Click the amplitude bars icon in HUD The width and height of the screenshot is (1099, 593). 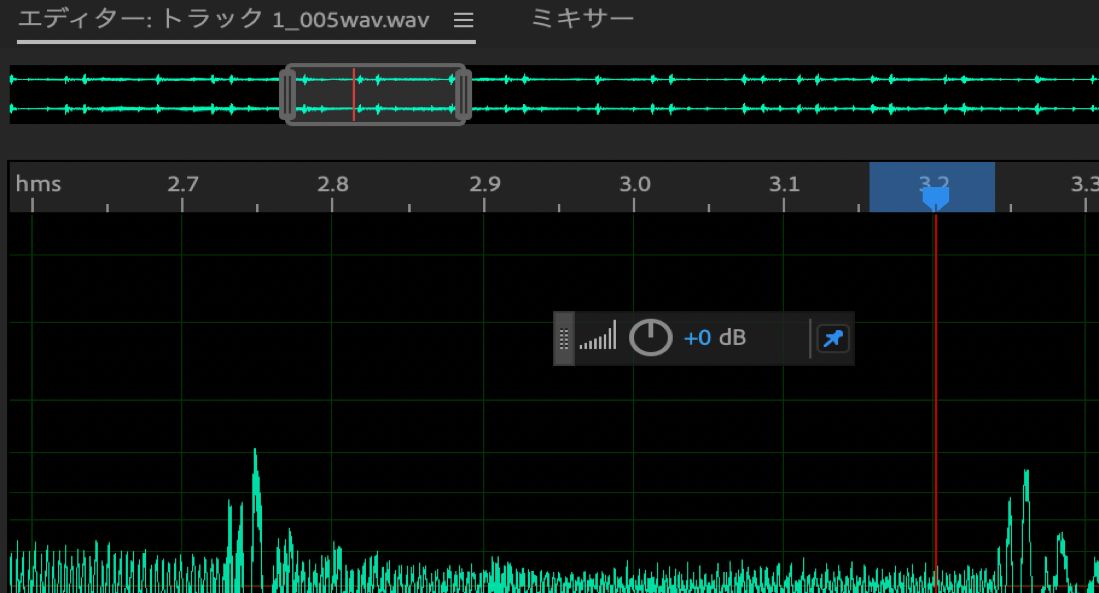pyautogui.click(x=598, y=336)
